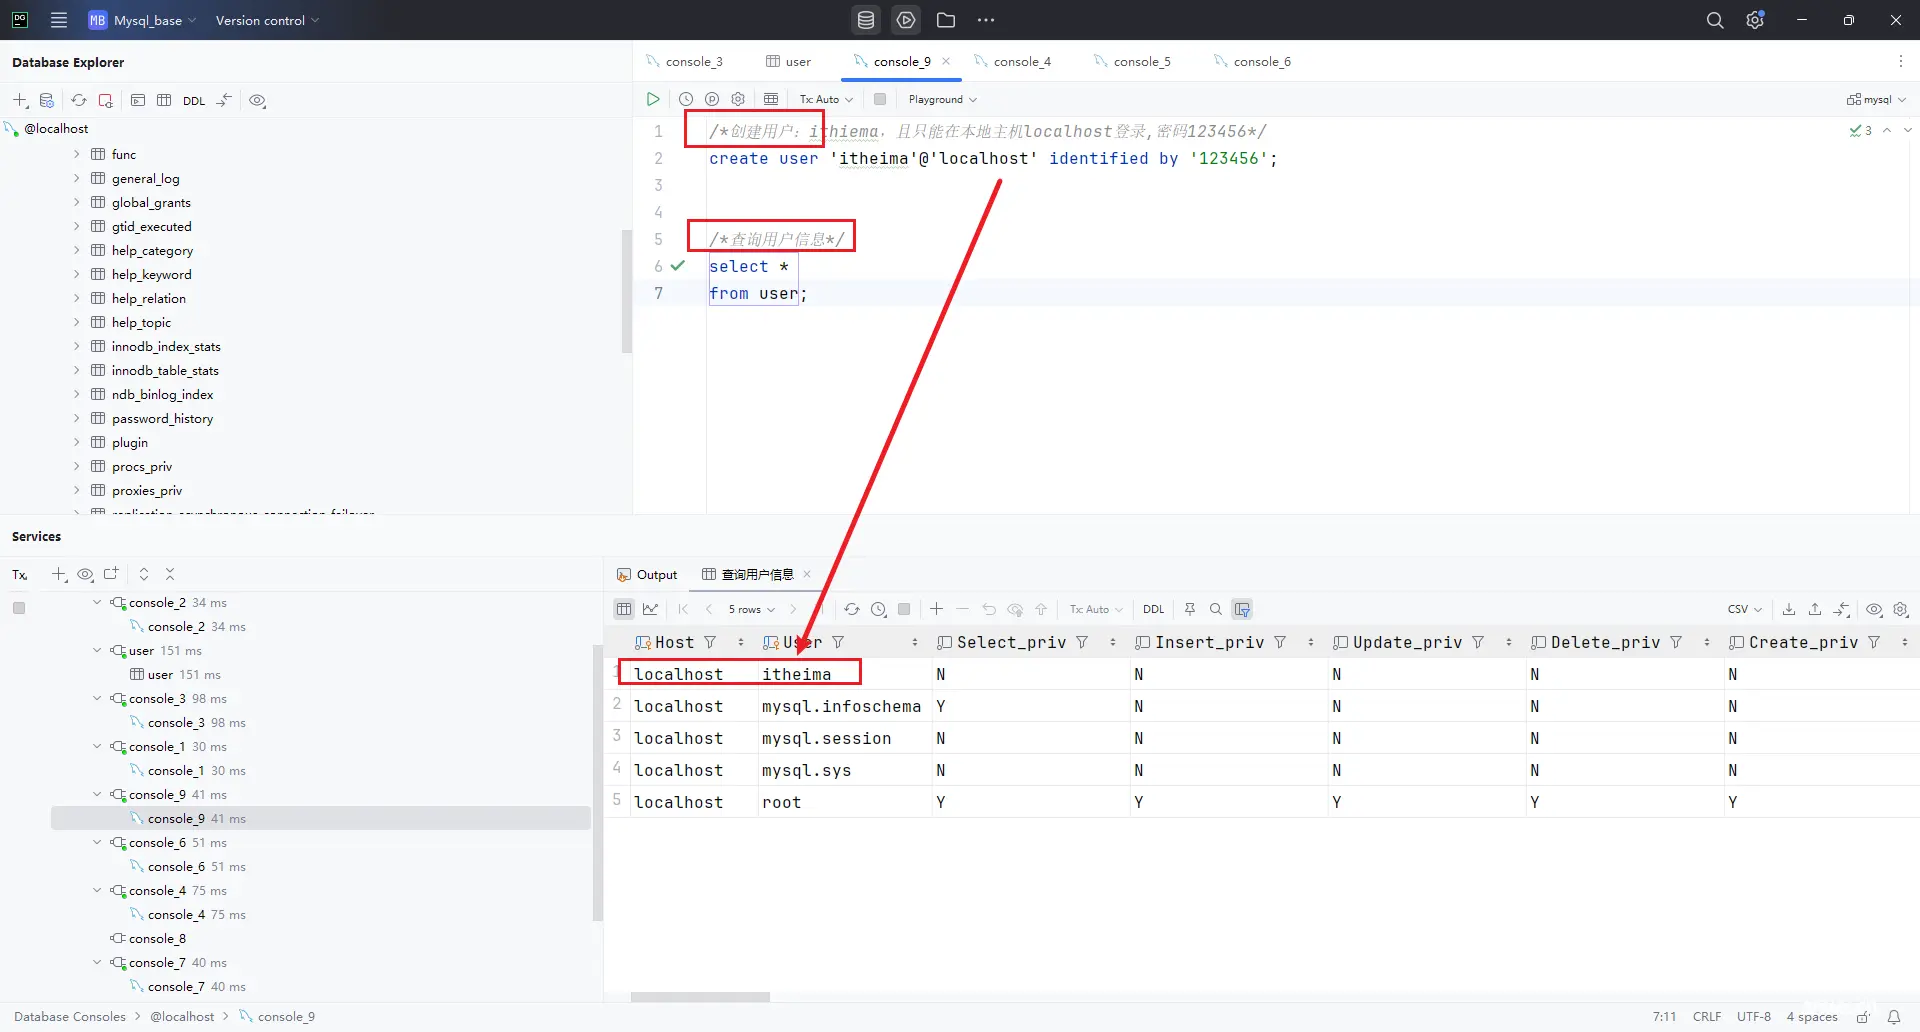Viewport: 1920px width, 1032px height.
Task: Click DDL button in result toolbar
Action: click(x=1154, y=609)
